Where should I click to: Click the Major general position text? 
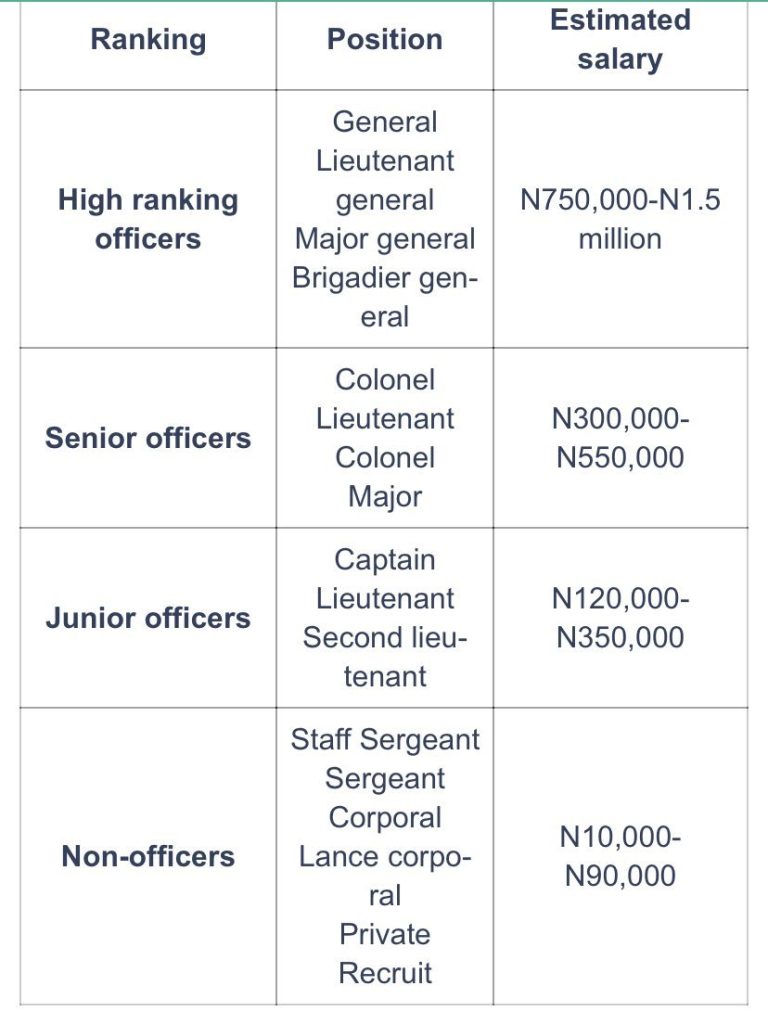(x=385, y=239)
